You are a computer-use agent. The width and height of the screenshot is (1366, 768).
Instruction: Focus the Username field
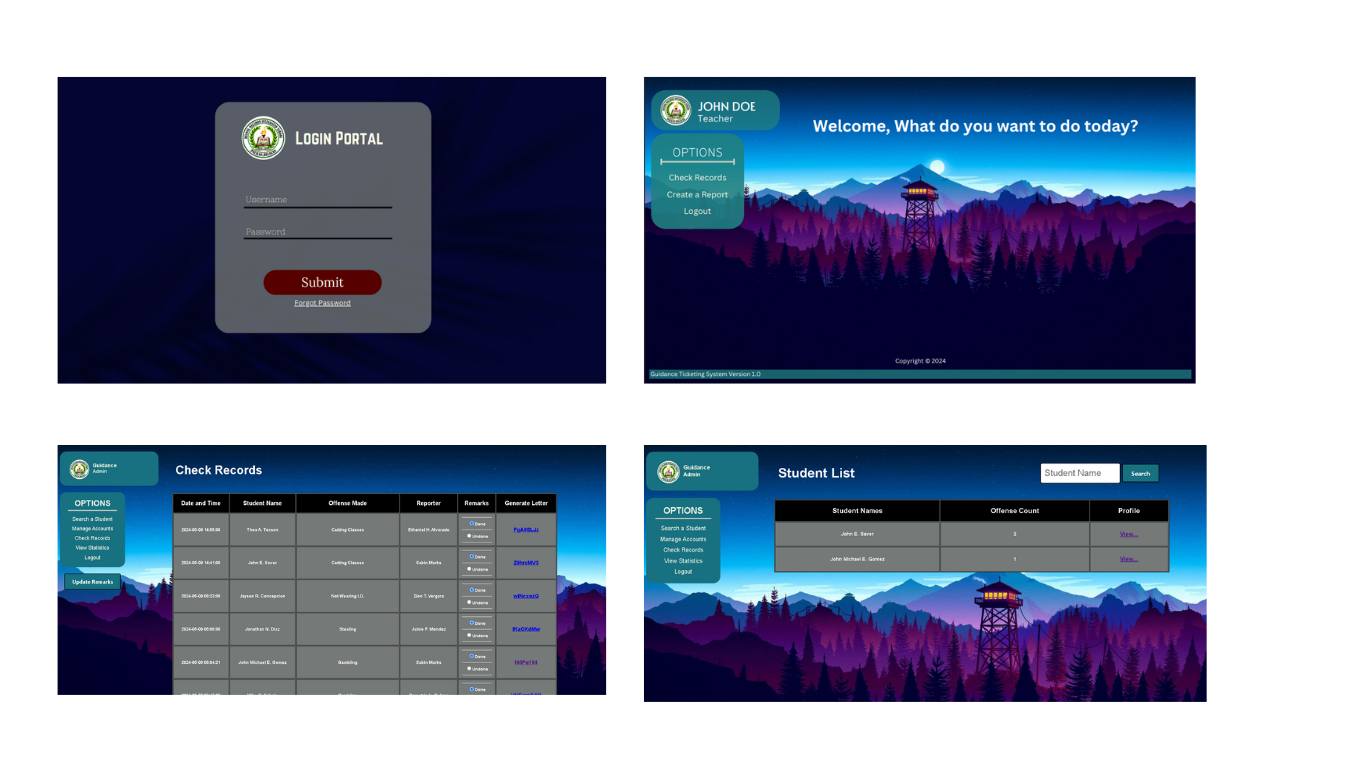[318, 200]
